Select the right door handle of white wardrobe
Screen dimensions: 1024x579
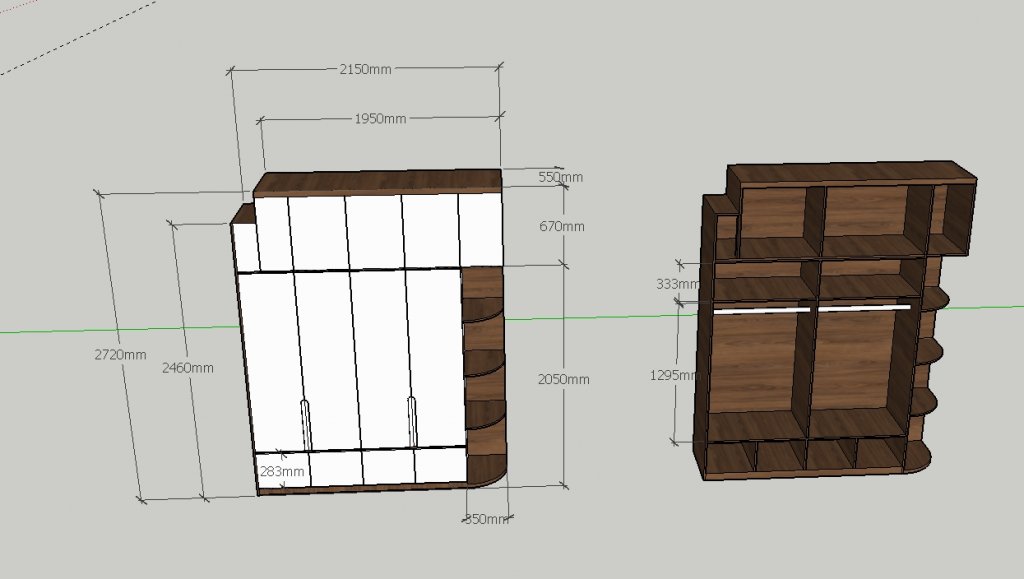[412, 422]
